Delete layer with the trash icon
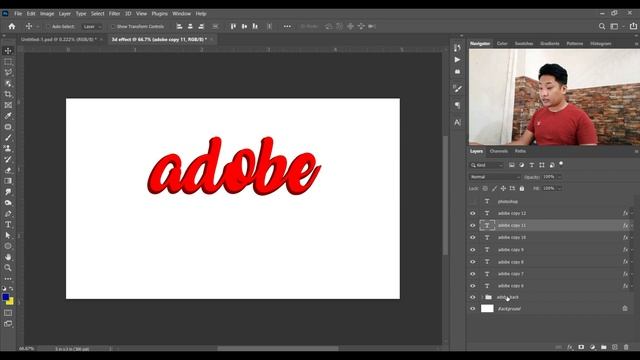 [x=626, y=347]
